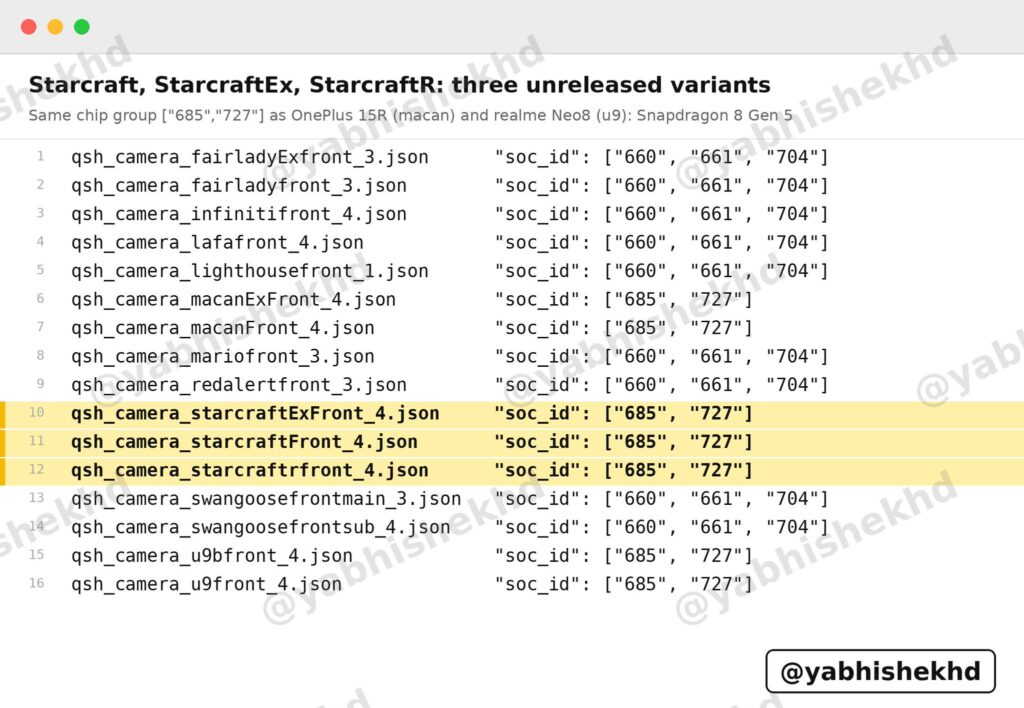1024x708 pixels.
Task: Click the @yabhishekhd handle badge
Action: 880,671
